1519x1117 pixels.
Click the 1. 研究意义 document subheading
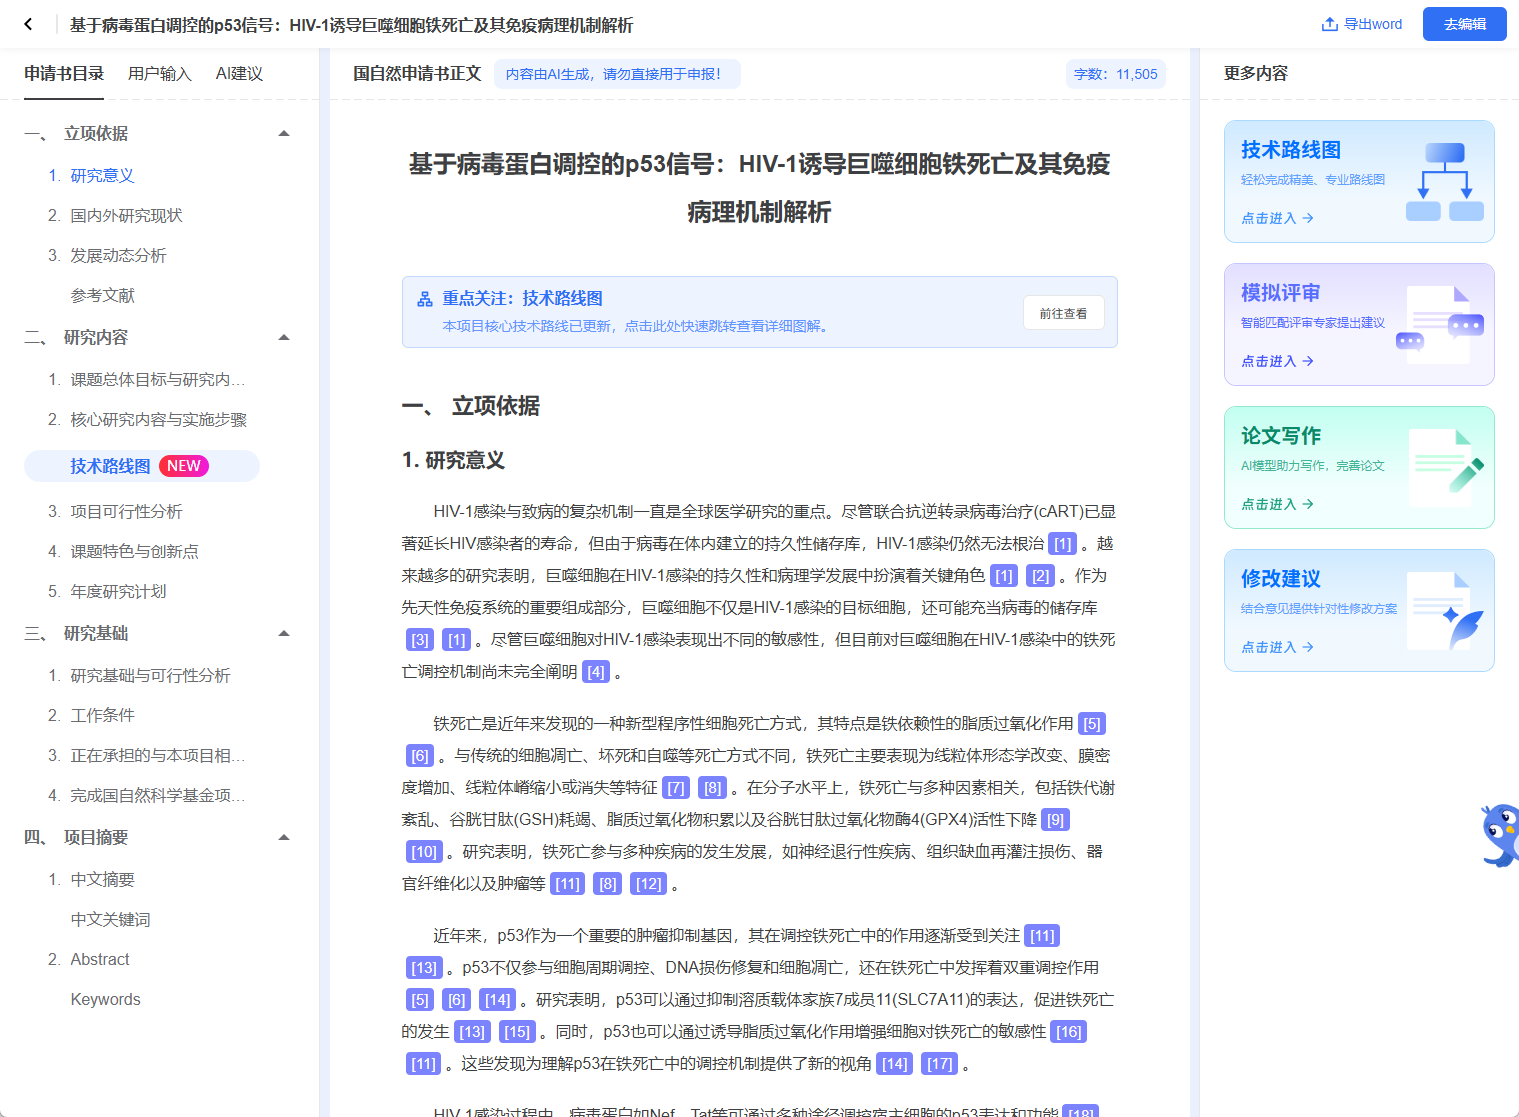coord(453,461)
